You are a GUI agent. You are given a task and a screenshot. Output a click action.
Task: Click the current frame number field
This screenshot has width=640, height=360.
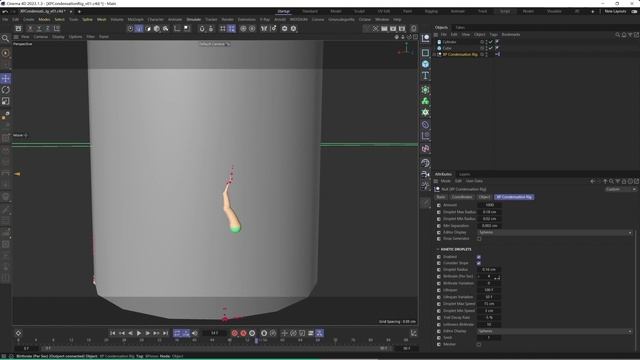[x=214, y=333]
